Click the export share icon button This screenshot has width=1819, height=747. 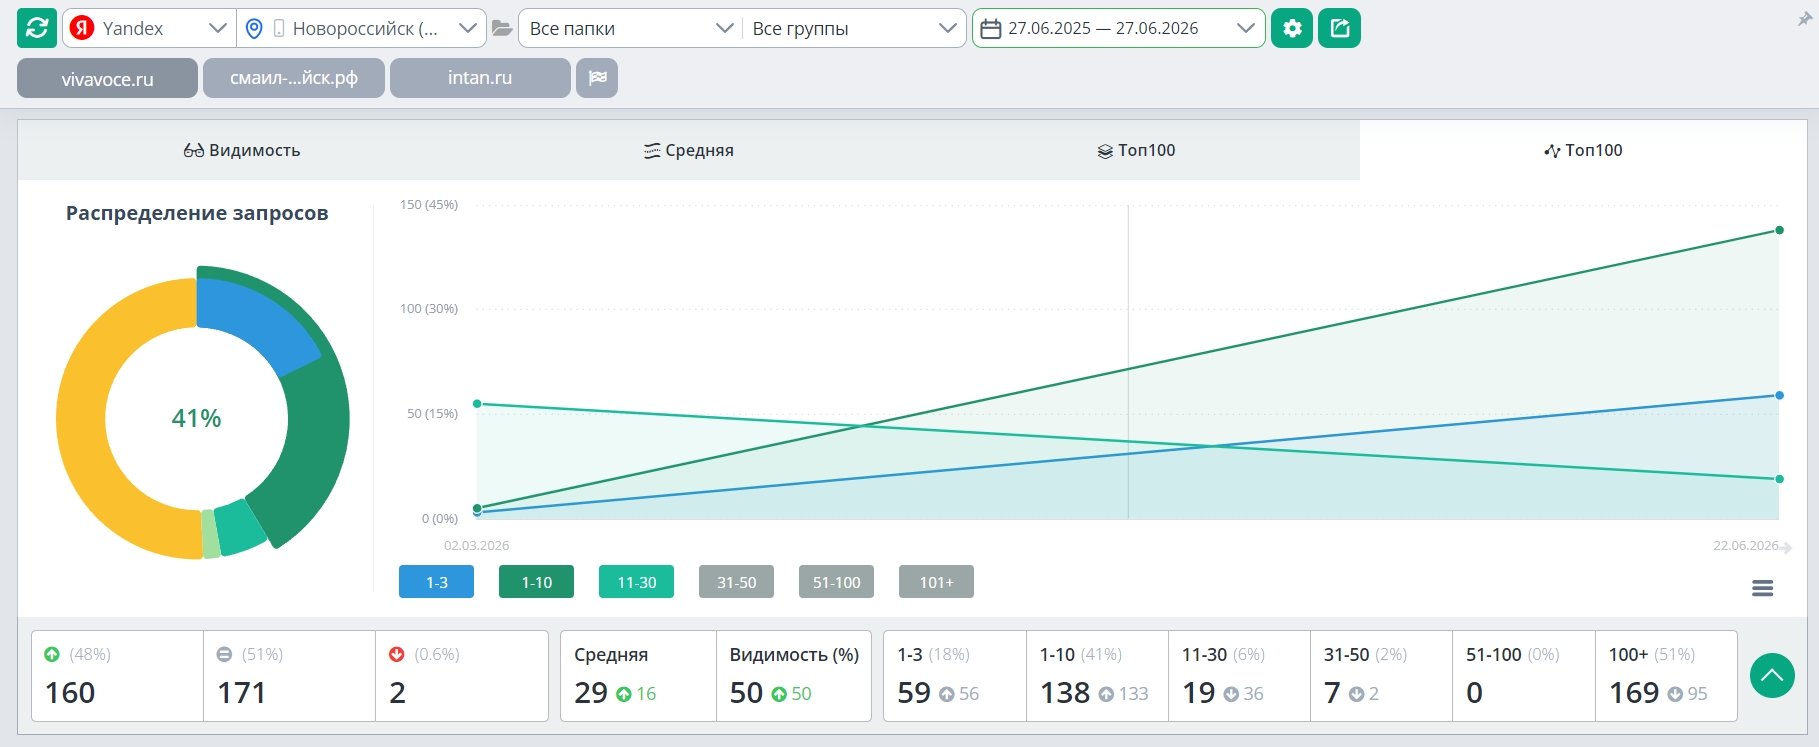pos(1340,28)
